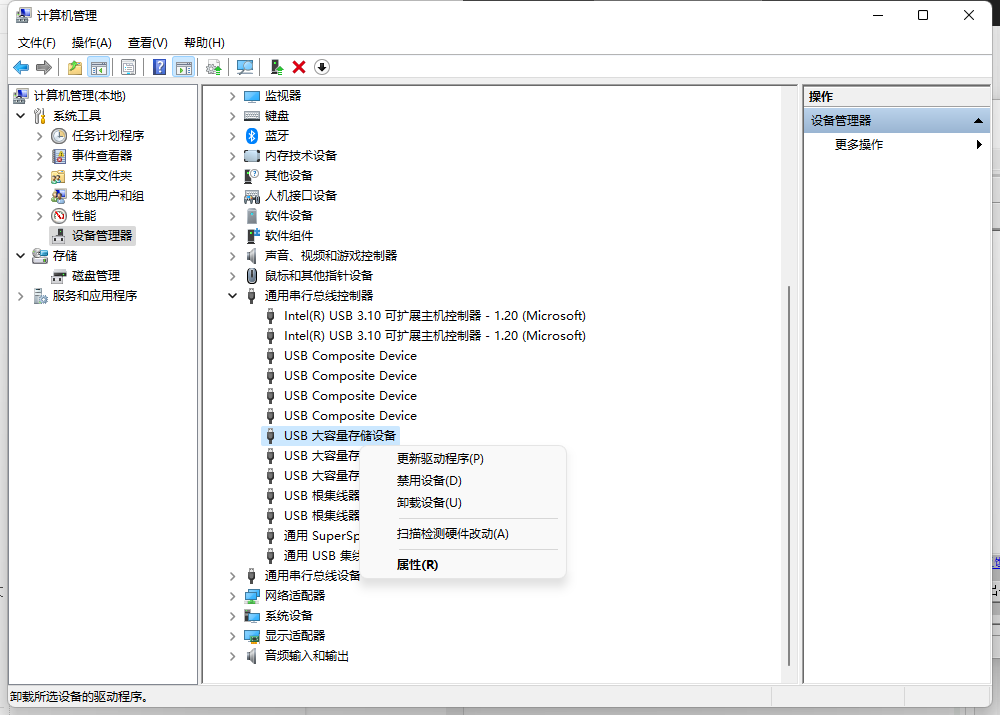The image size is (1000, 715).
Task: Click the red X uninstall device icon
Action: click(299, 67)
